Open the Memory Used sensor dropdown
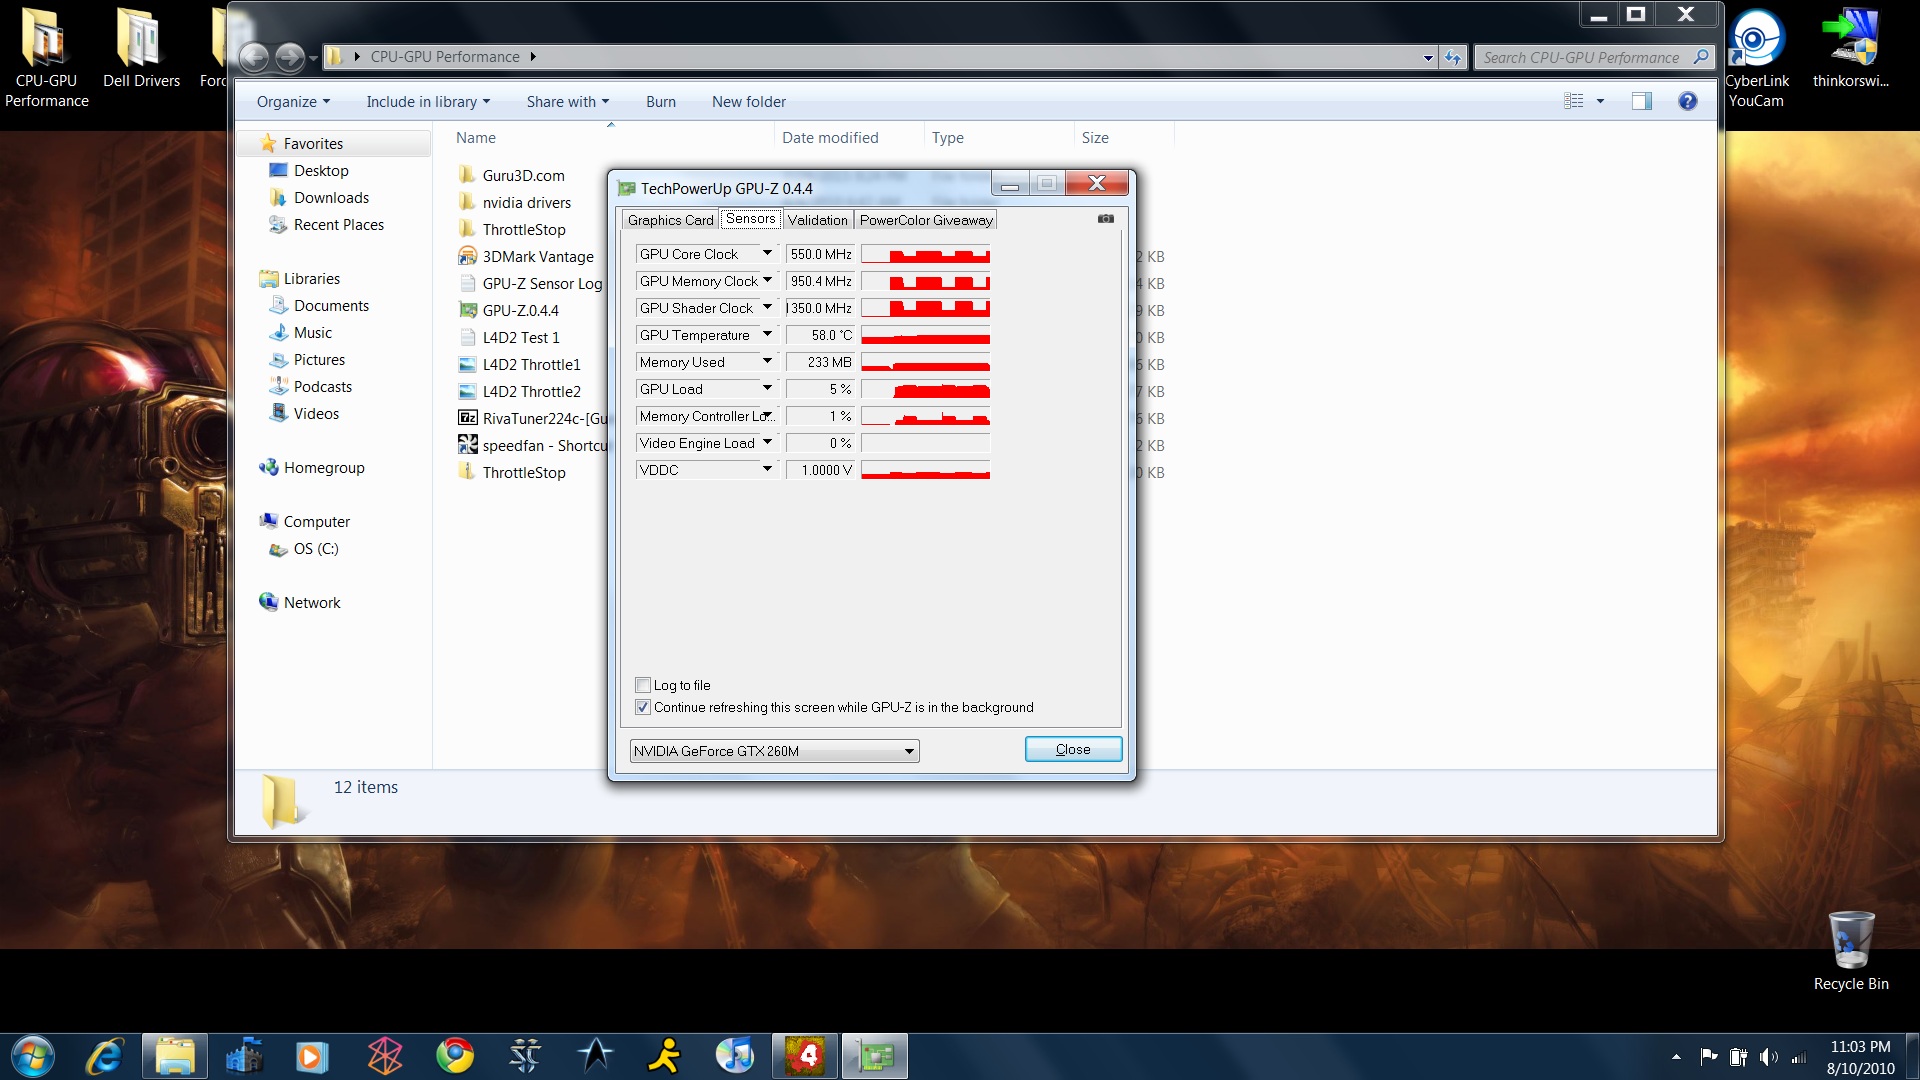 (x=767, y=362)
